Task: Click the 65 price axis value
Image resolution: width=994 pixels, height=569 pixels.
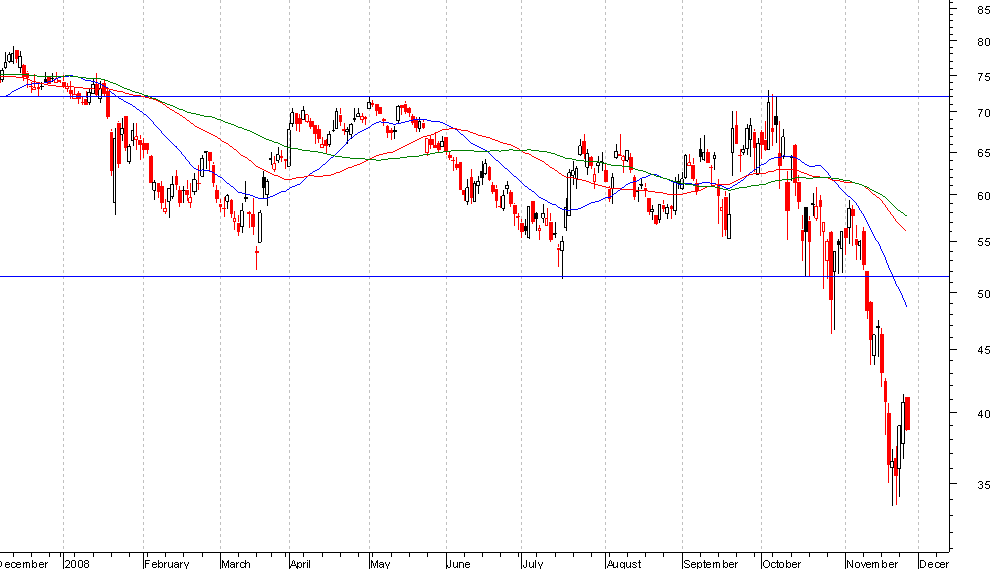Action: pyautogui.click(x=983, y=153)
